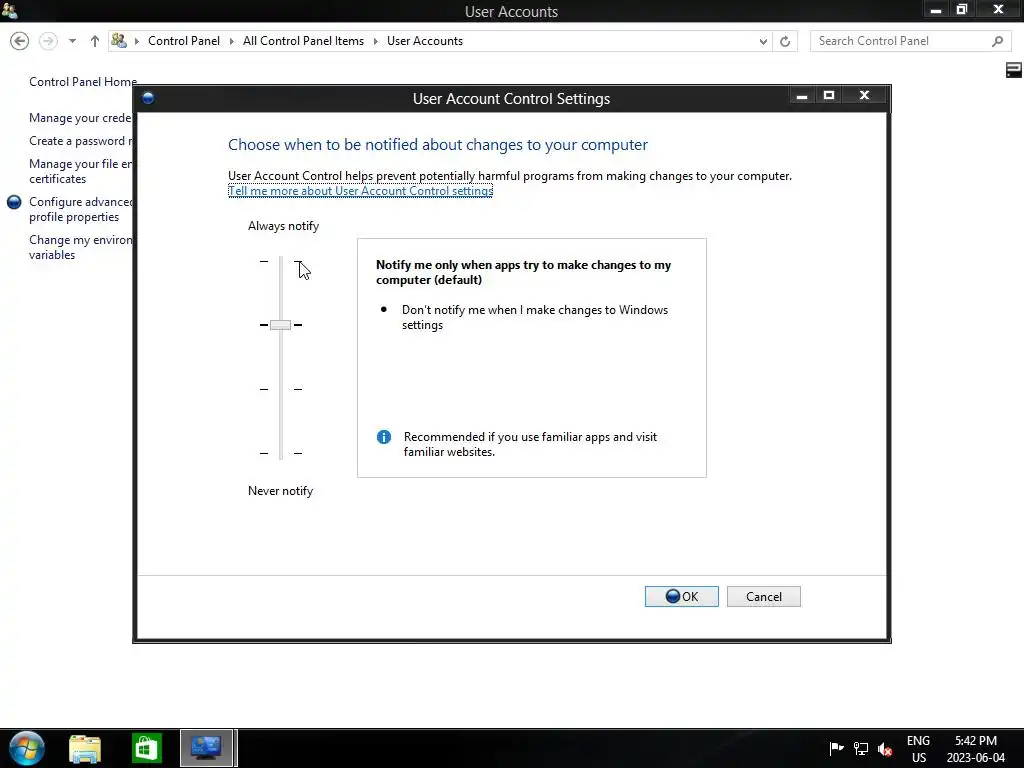Minimize the User Account Control Settings dialog
Image resolution: width=1024 pixels, height=768 pixels.
(x=802, y=96)
